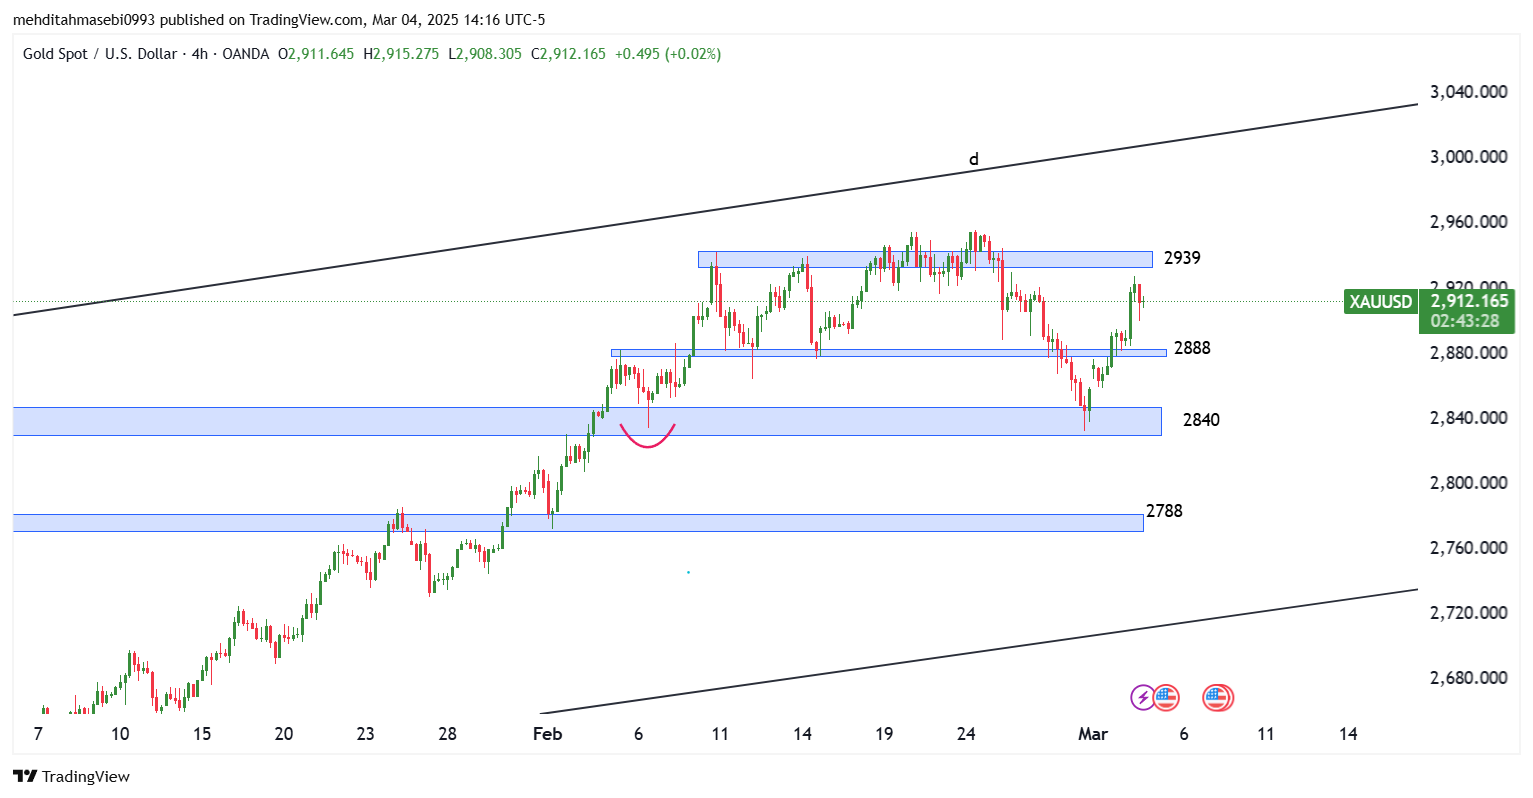Select the pink curved arc drawing

pyautogui.click(x=648, y=436)
